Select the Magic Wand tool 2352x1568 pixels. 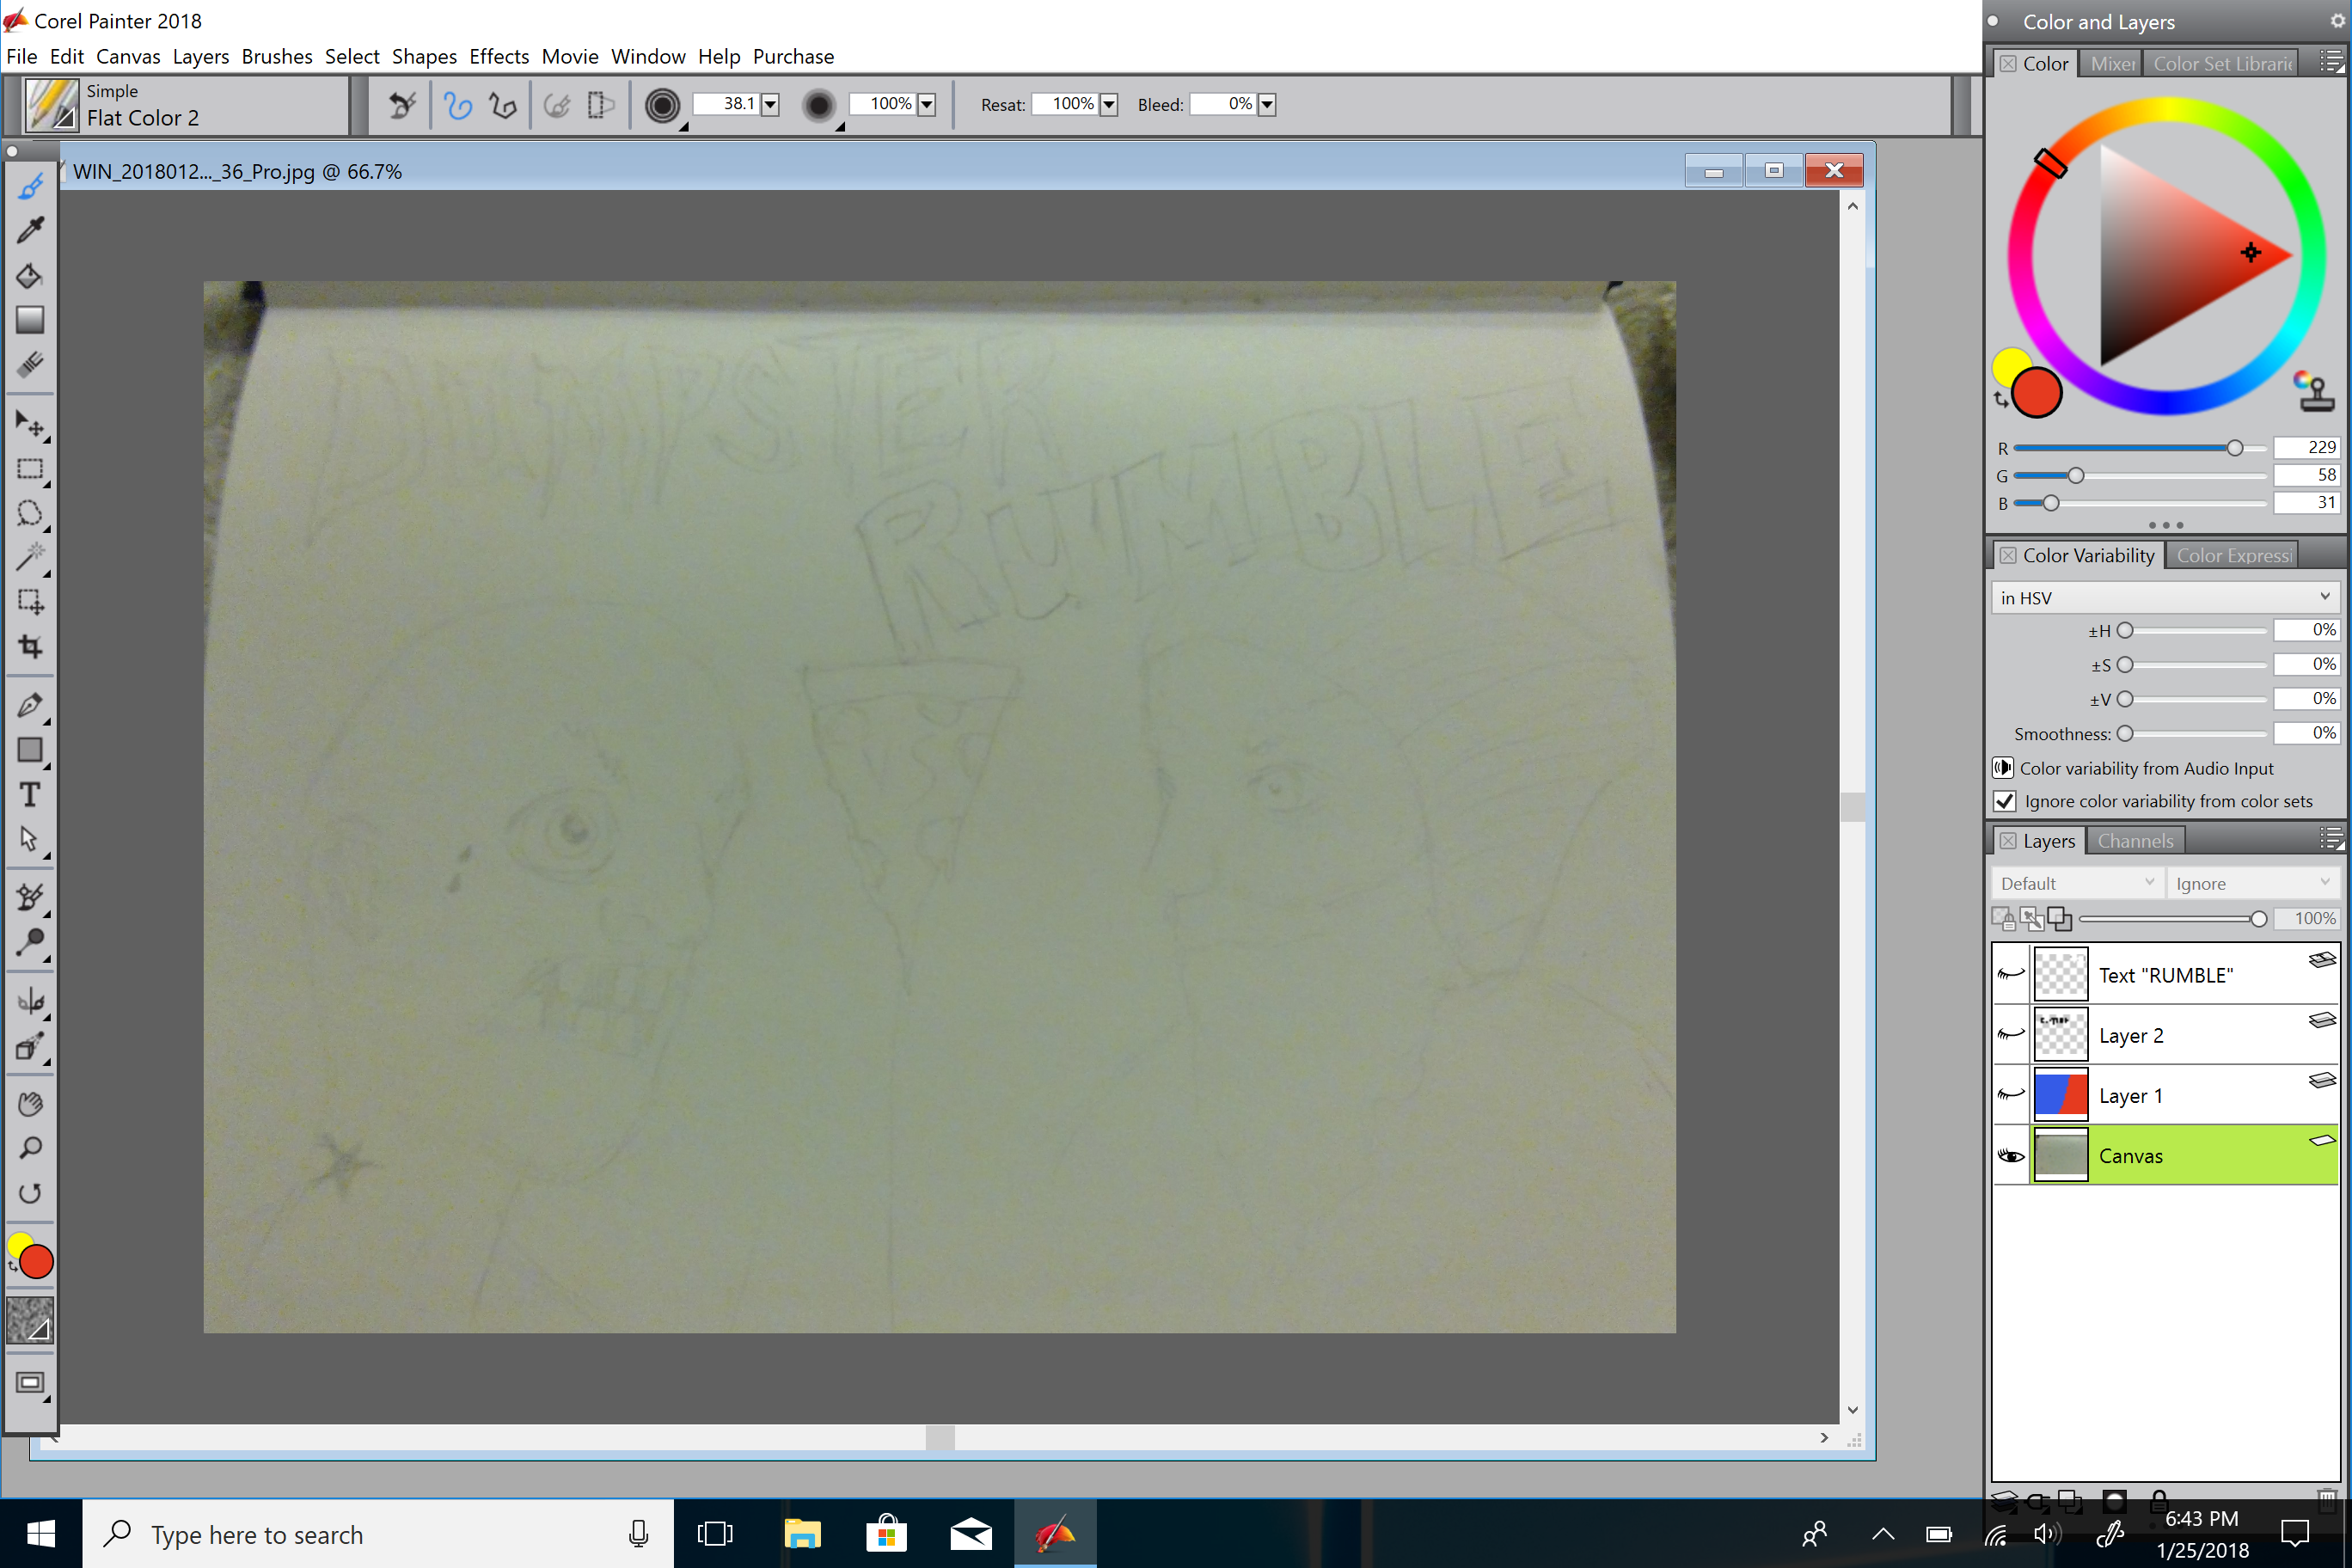(30, 556)
